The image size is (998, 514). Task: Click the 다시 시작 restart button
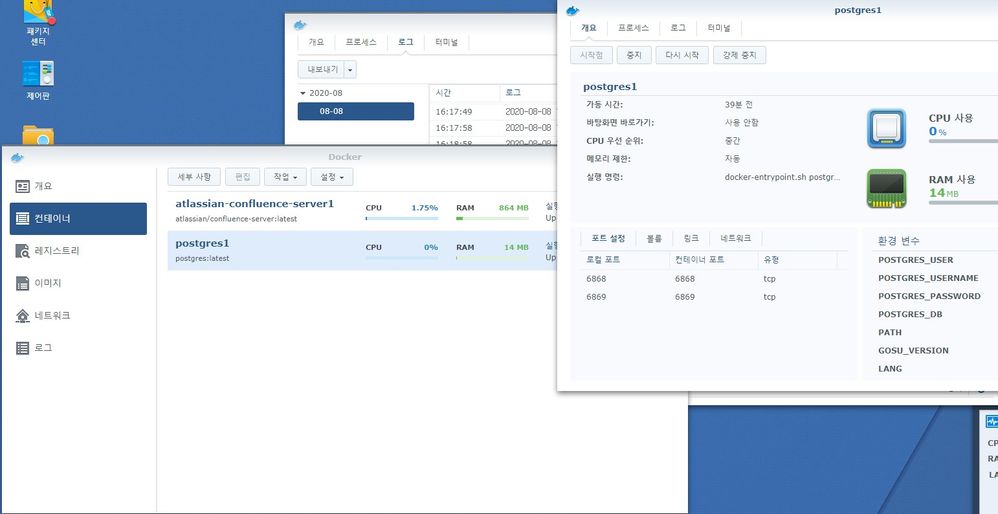click(682, 55)
